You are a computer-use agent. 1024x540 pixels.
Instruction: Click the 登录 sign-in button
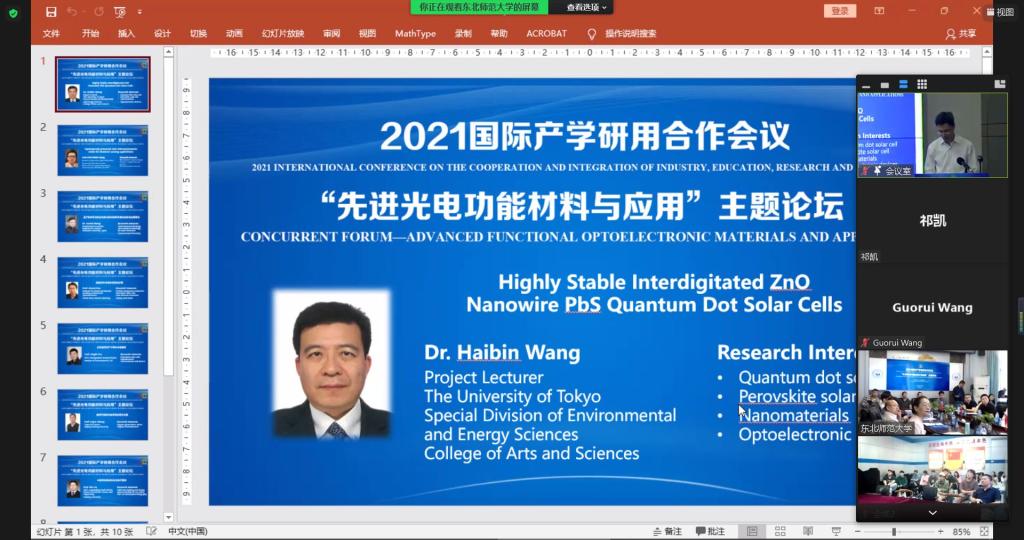click(x=840, y=11)
